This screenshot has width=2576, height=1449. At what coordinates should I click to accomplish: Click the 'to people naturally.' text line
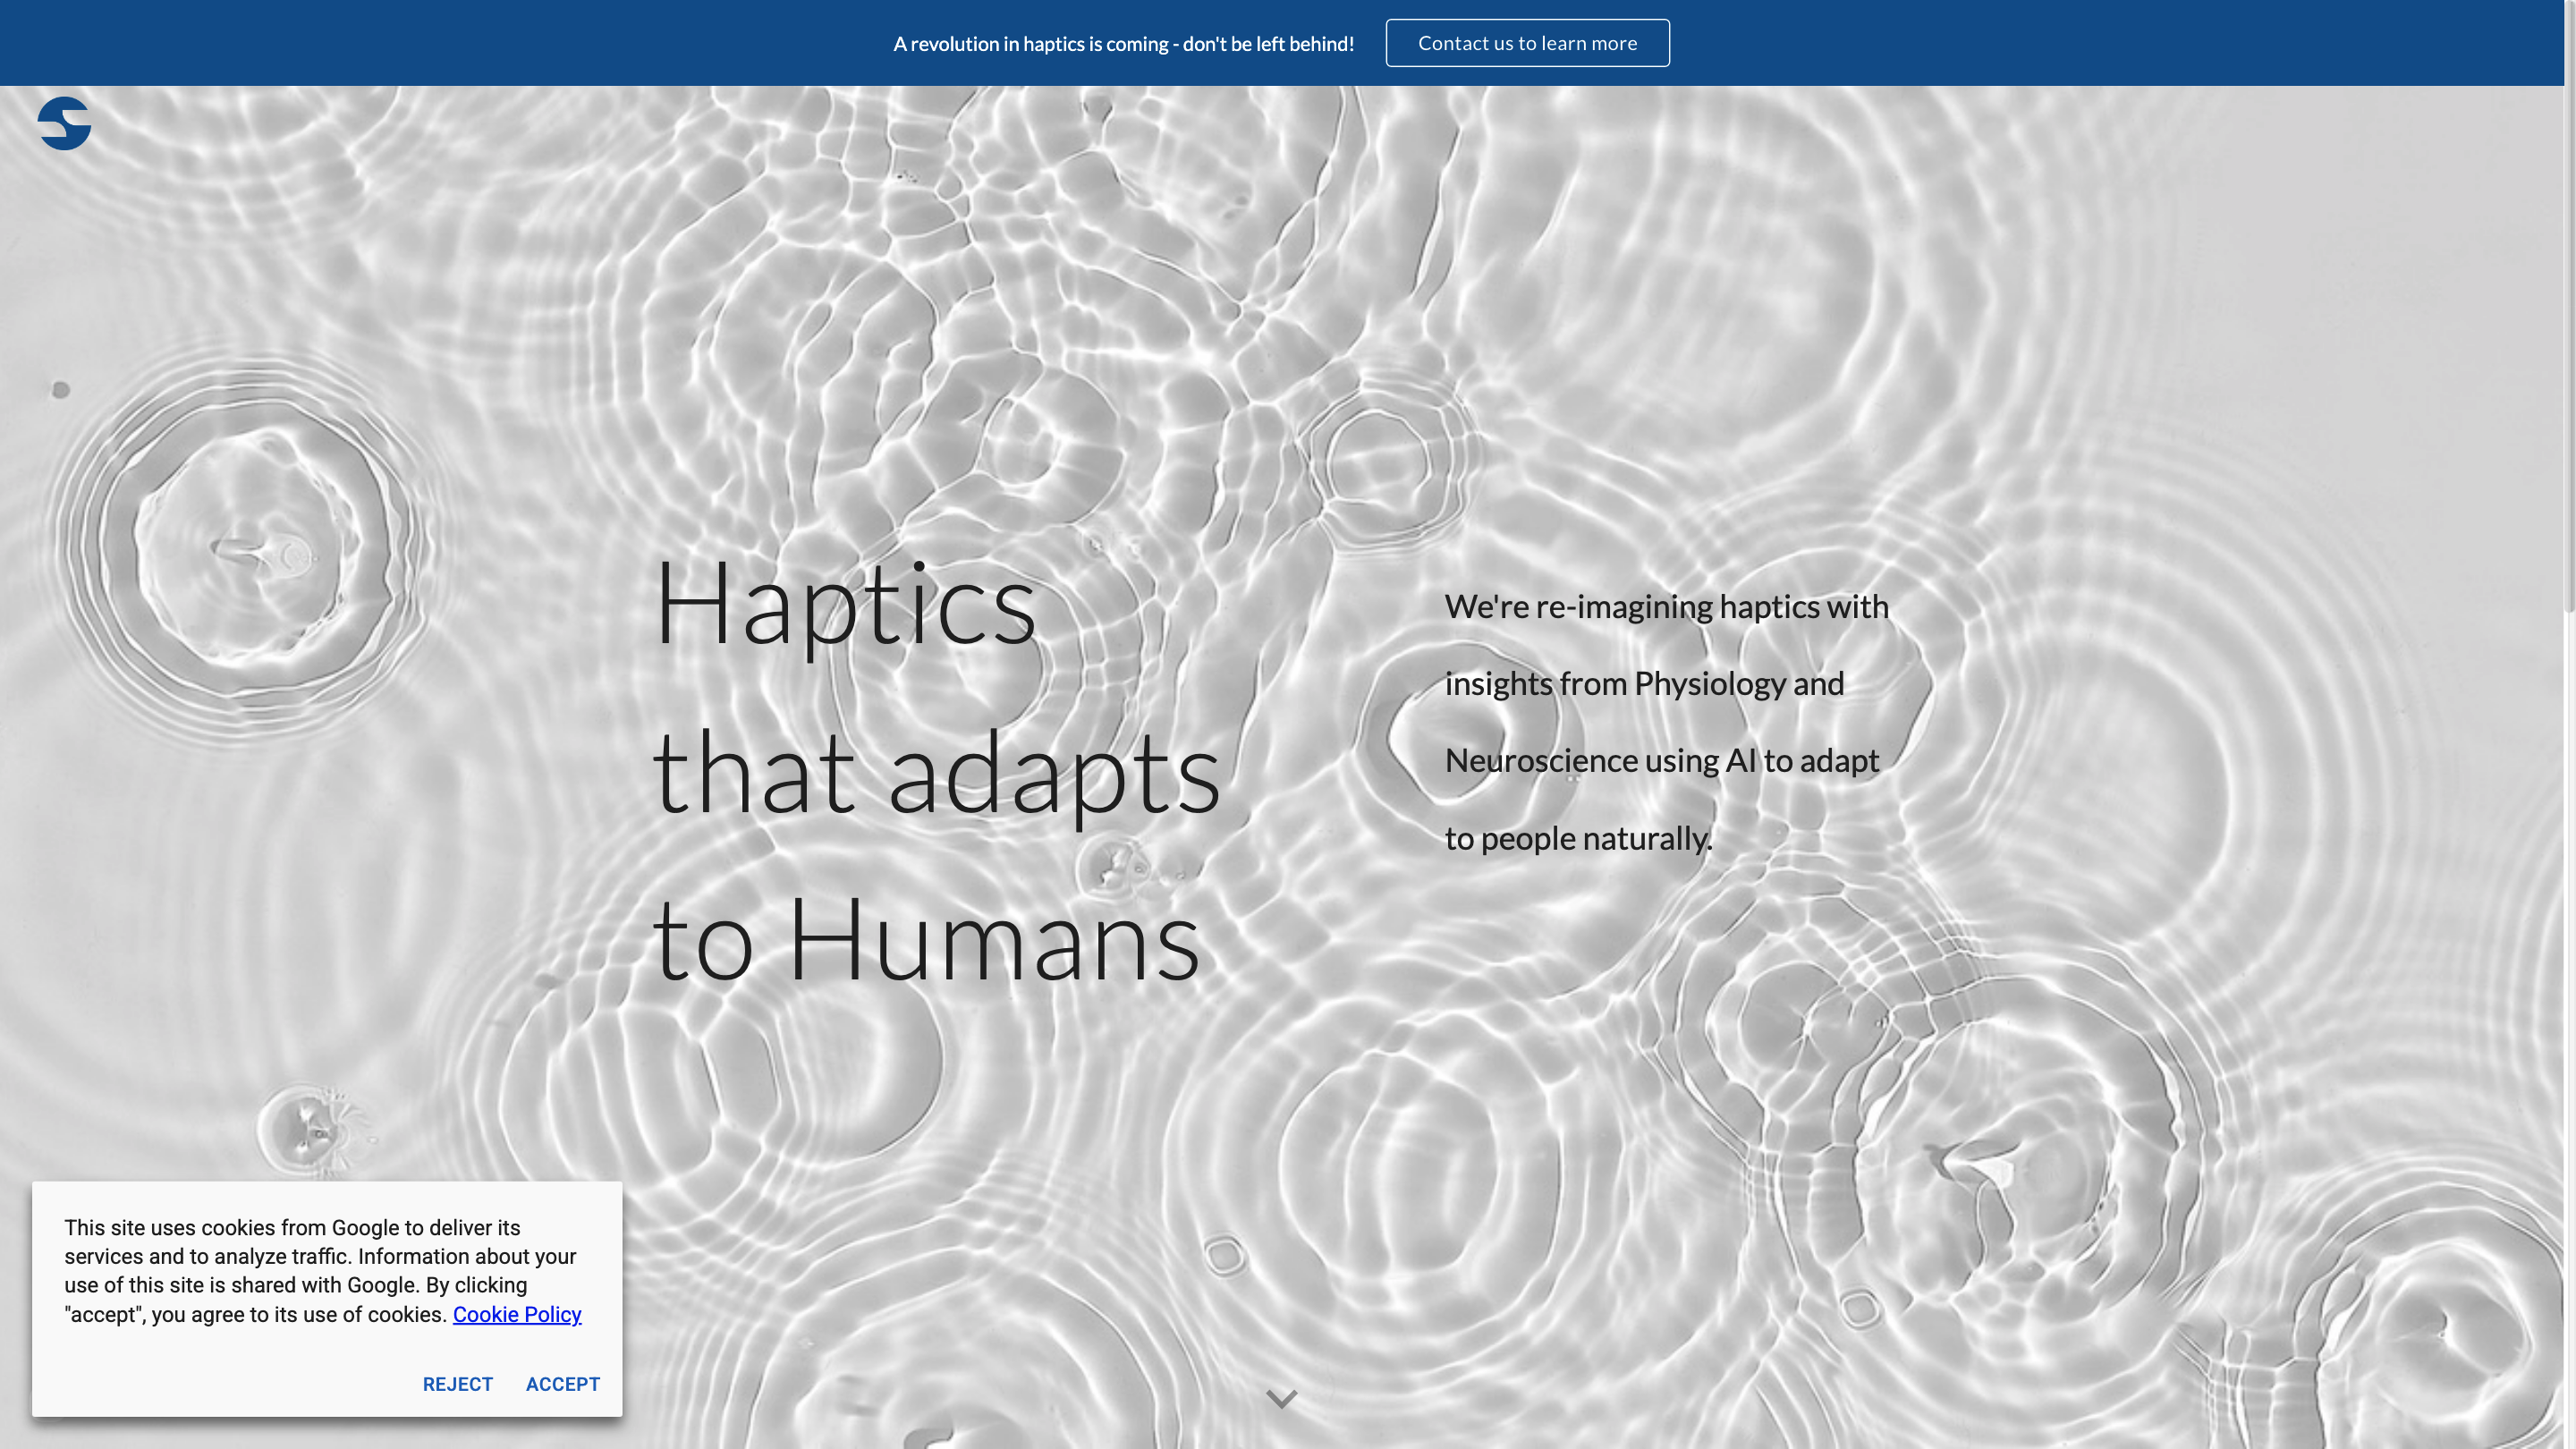1578,838
